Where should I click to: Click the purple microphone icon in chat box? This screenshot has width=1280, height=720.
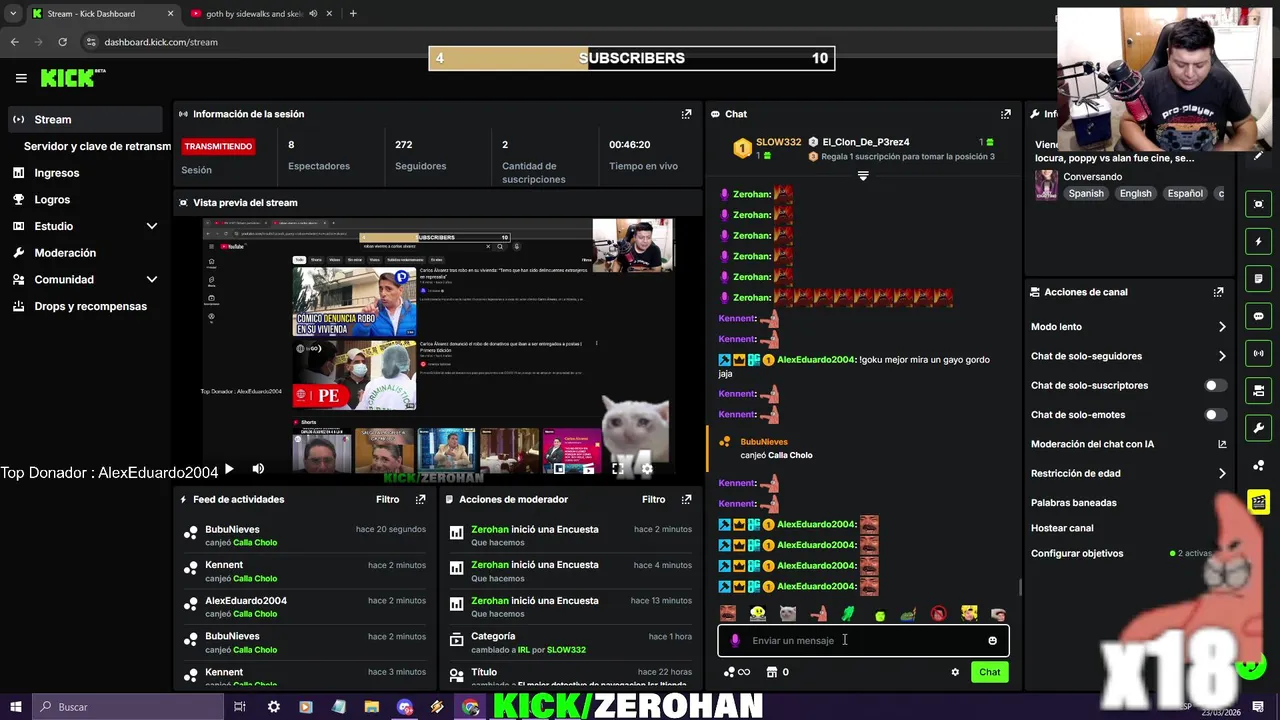(x=735, y=641)
